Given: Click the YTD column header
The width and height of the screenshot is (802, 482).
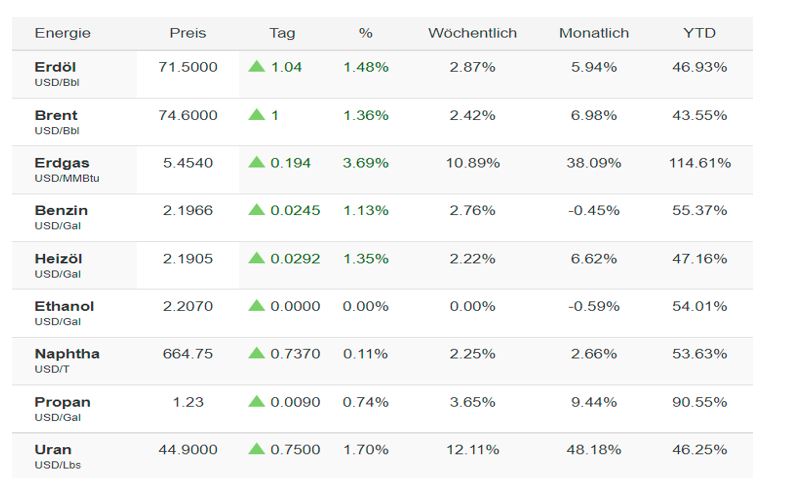Looking at the screenshot, I should click(x=699, y=33).
